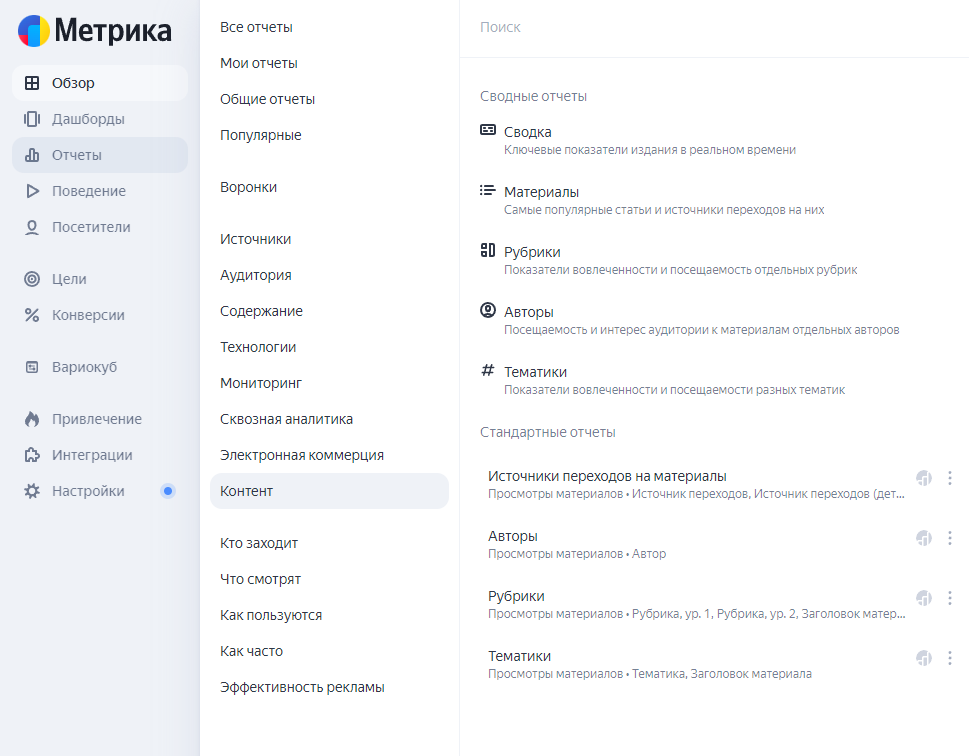Click chart icon beside Источники переходов на материалы

[924, 478]
